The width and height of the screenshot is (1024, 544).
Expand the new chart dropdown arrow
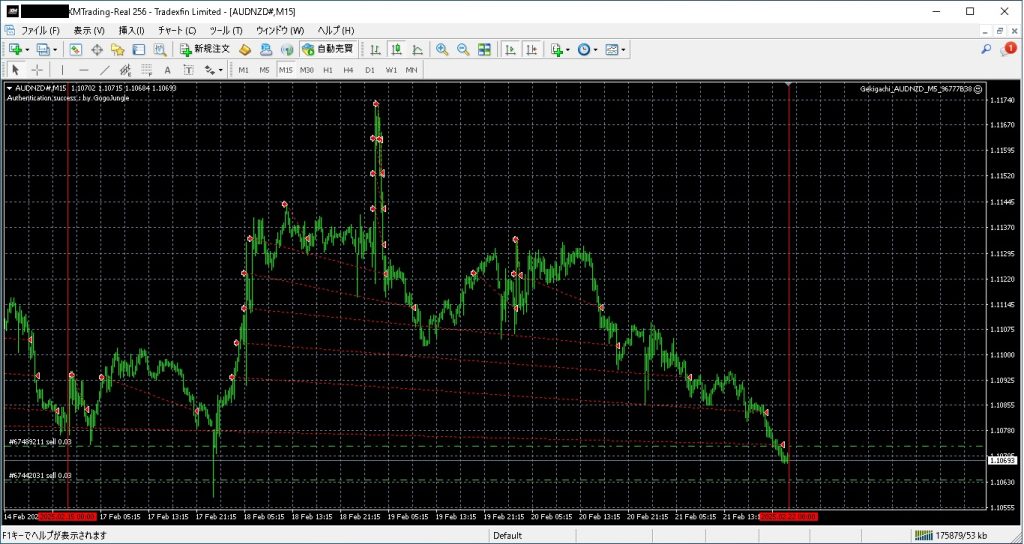[x=26, y=49]
